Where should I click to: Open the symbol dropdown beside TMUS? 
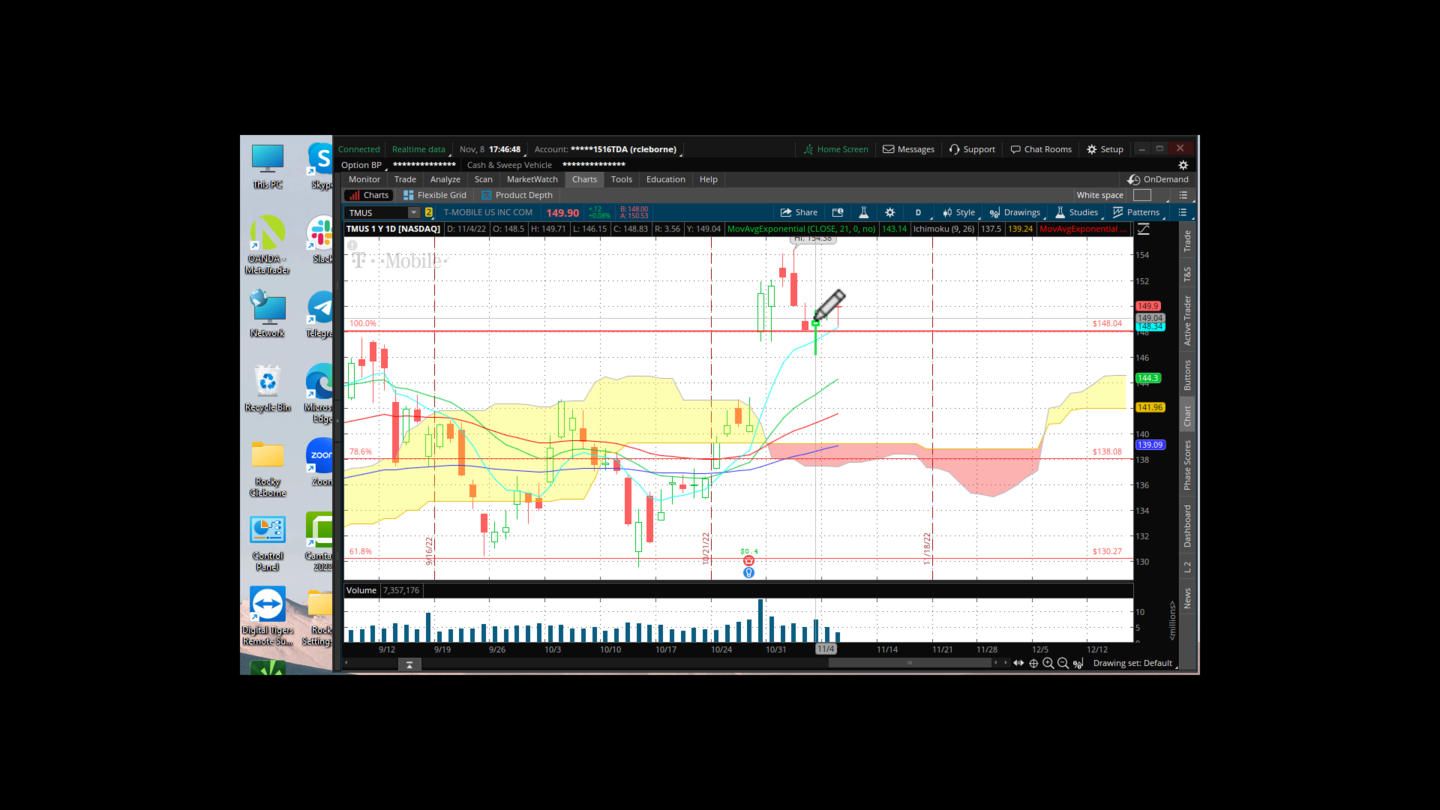point(413,212)
